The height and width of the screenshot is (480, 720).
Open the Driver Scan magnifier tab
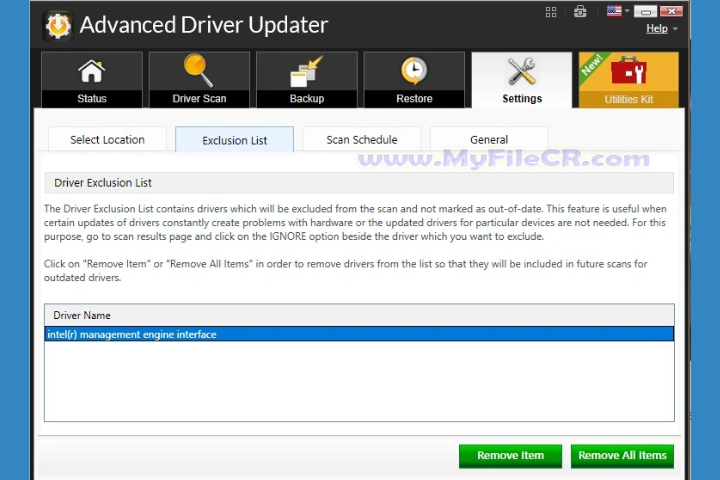pos(199,80)
